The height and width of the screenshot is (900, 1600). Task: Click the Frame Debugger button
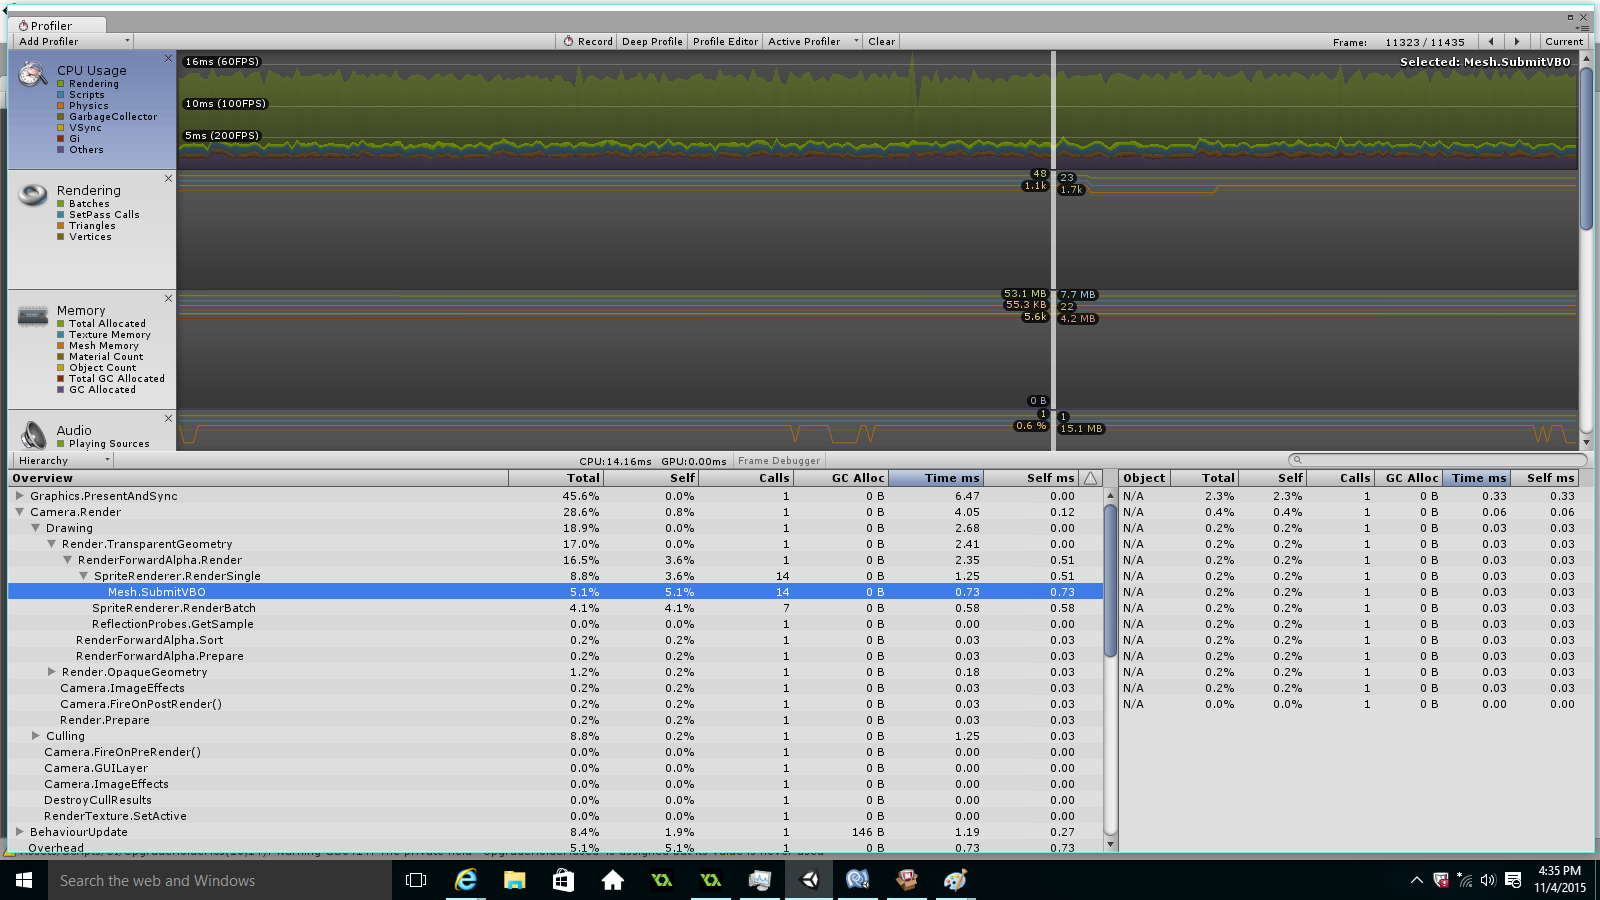779,461
